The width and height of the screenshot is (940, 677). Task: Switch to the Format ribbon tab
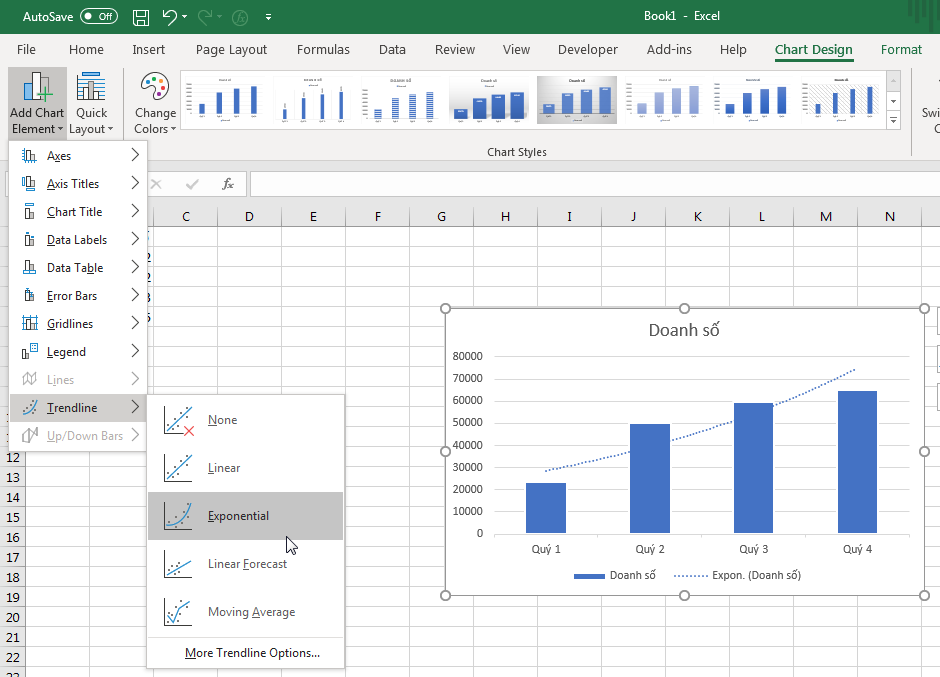(x=901, y=49)
